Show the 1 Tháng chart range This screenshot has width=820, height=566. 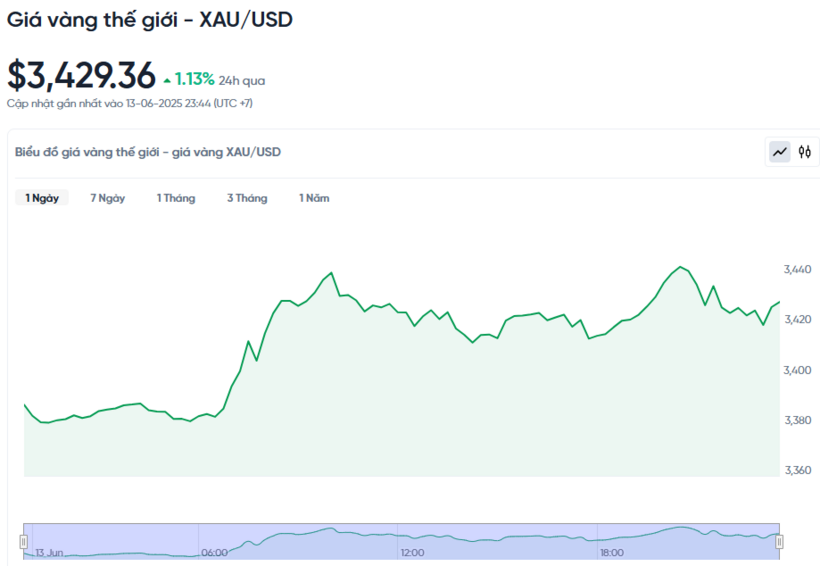point(176,198)
